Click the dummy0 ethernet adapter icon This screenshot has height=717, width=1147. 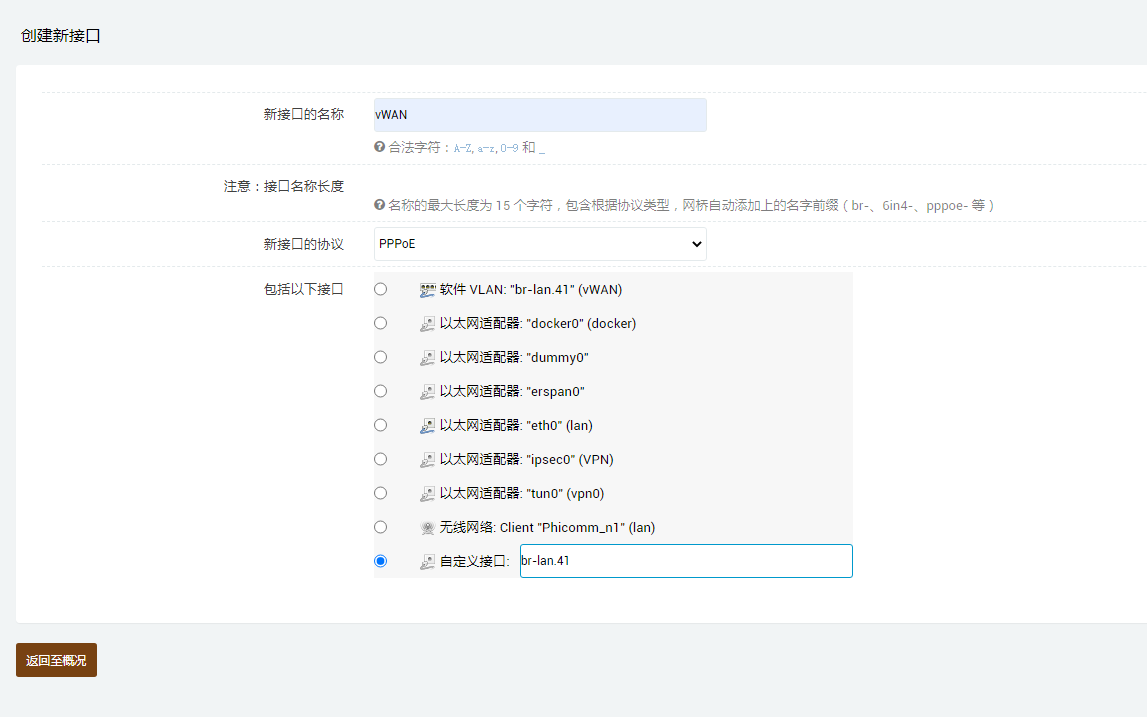427,358
